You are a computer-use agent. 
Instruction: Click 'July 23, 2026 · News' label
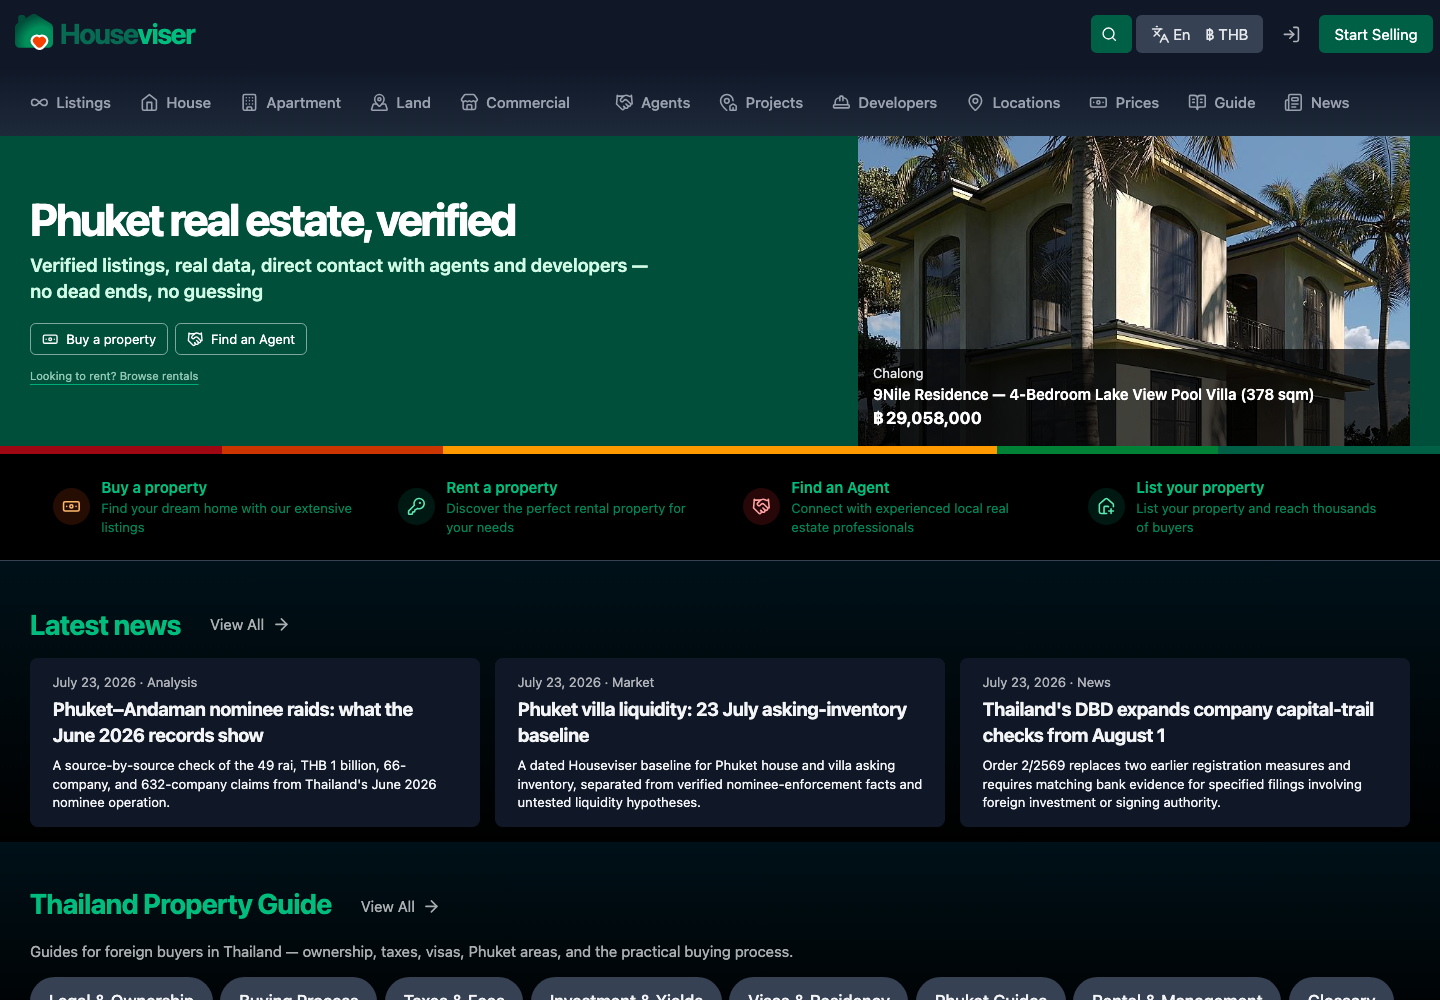coord(1047,682)
